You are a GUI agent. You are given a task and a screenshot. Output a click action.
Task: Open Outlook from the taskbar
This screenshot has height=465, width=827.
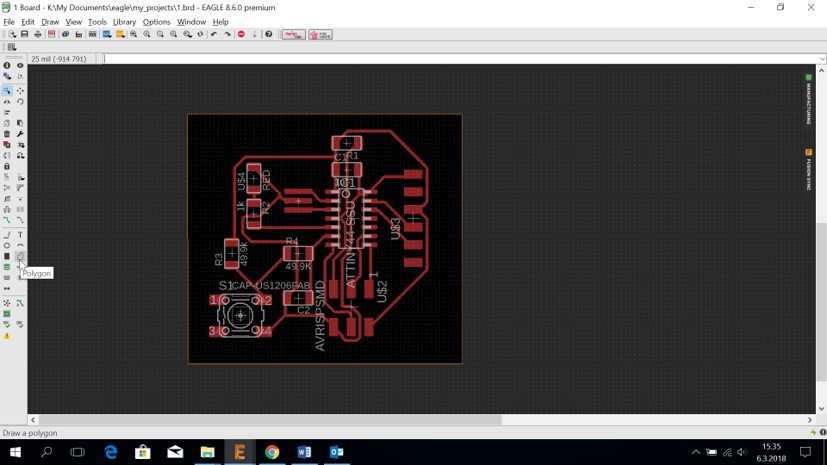click(336, 452)
